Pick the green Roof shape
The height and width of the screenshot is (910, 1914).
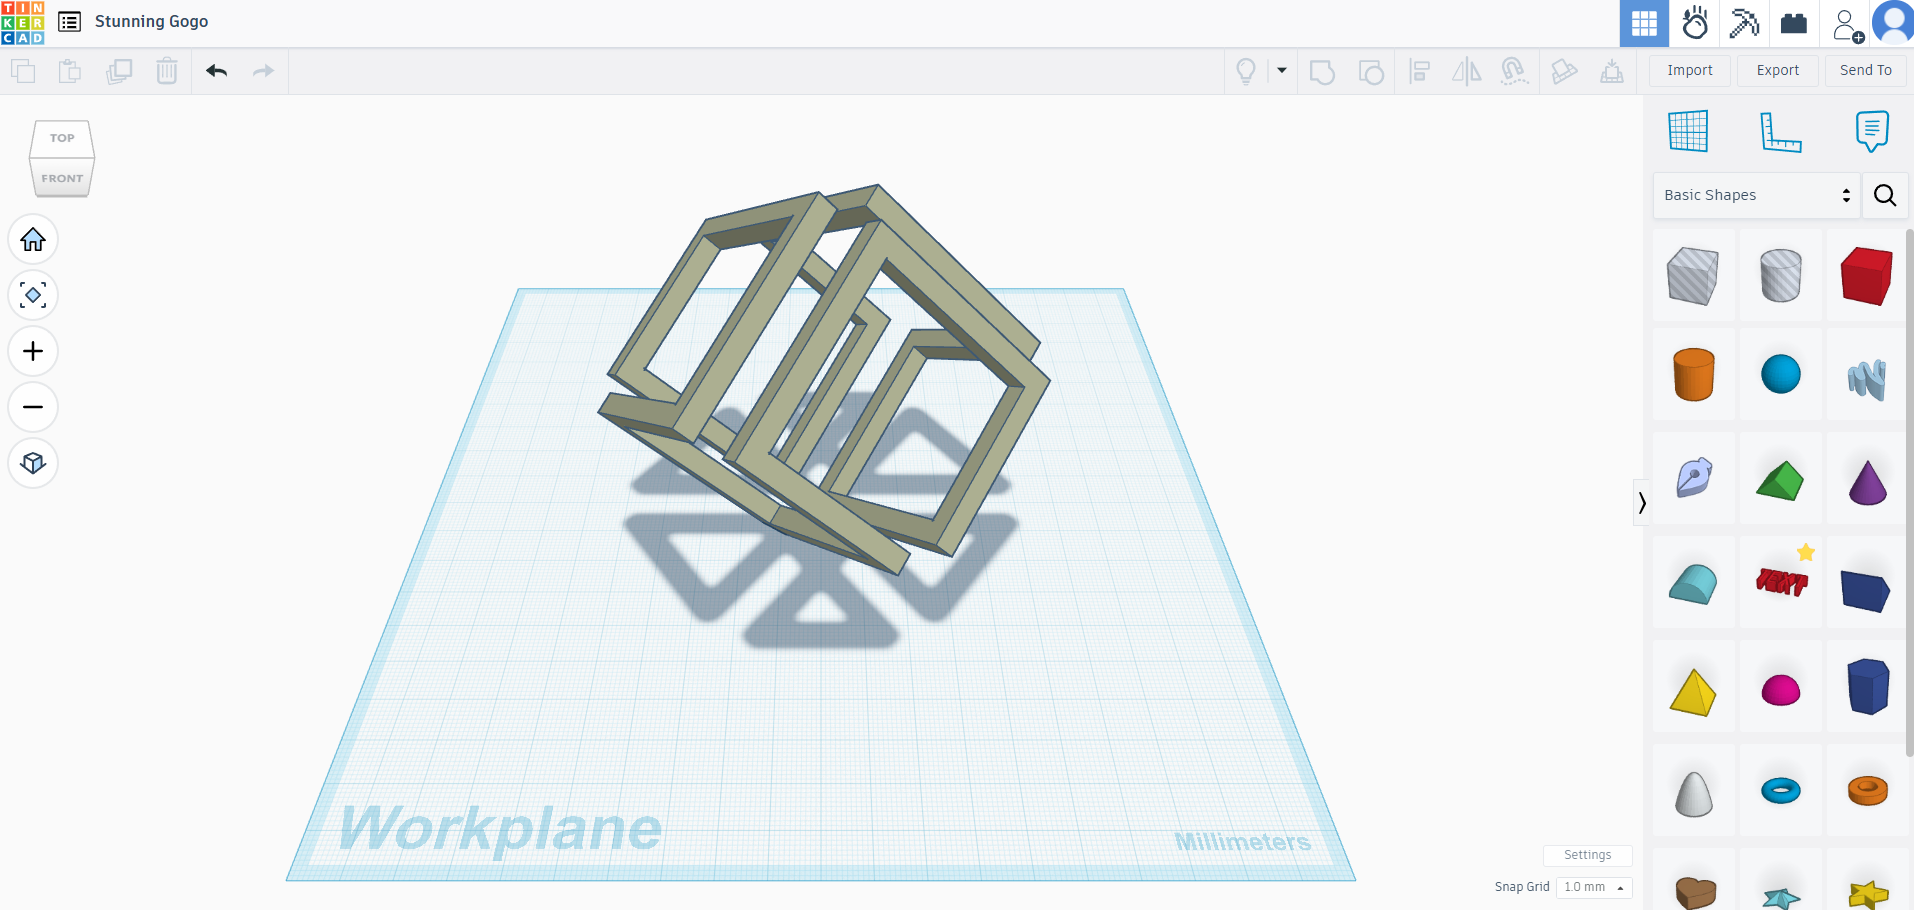(1781, 480)
